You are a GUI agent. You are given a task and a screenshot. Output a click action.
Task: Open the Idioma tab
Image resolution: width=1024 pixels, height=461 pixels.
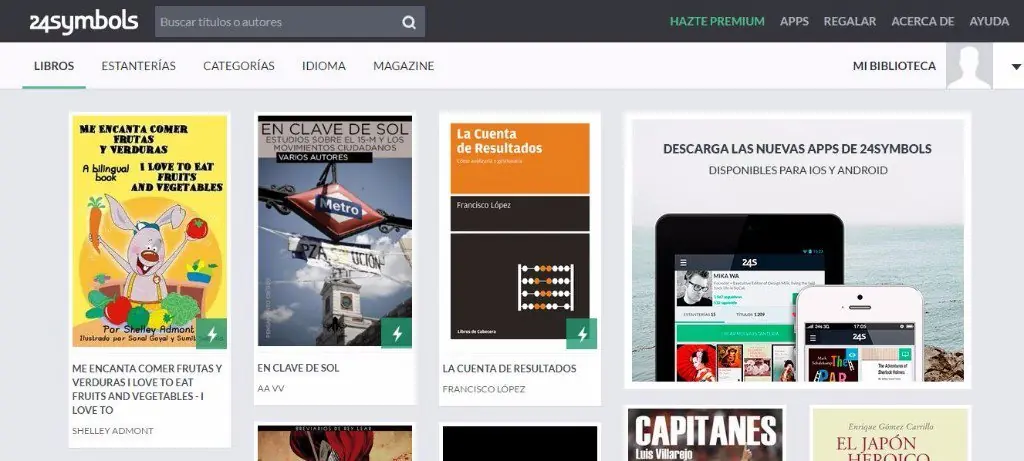[324, 66]
